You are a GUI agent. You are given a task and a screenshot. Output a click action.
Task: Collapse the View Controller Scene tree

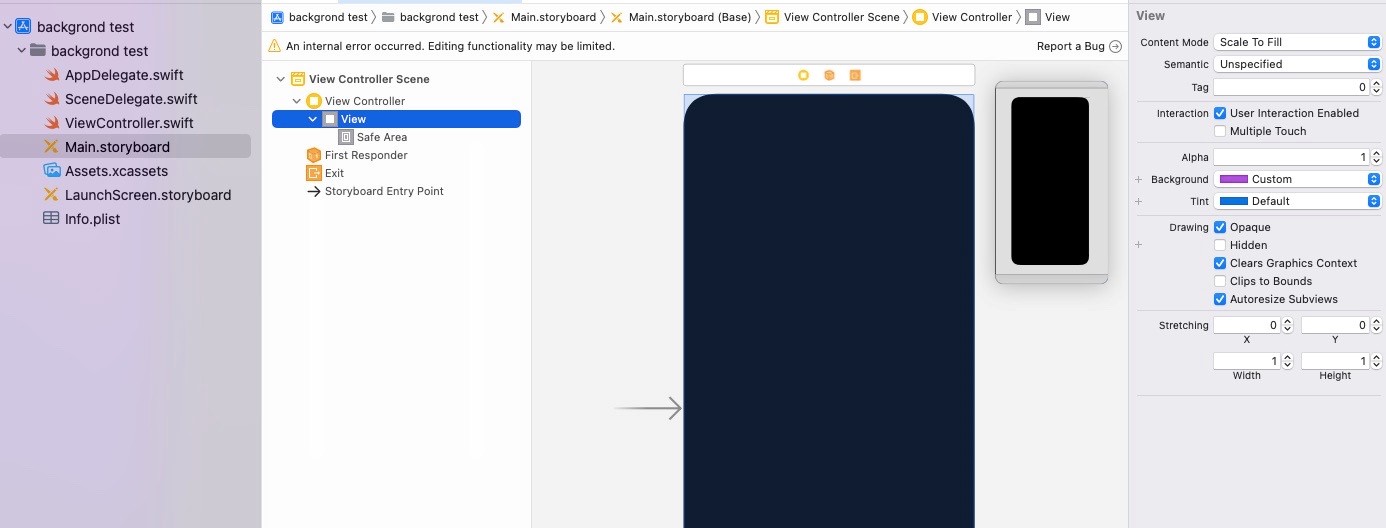click(281, 79)
